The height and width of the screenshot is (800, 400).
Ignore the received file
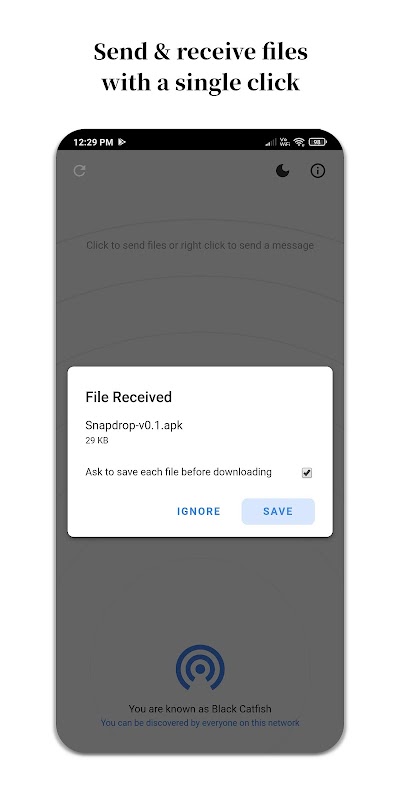(x=198, y=511)
